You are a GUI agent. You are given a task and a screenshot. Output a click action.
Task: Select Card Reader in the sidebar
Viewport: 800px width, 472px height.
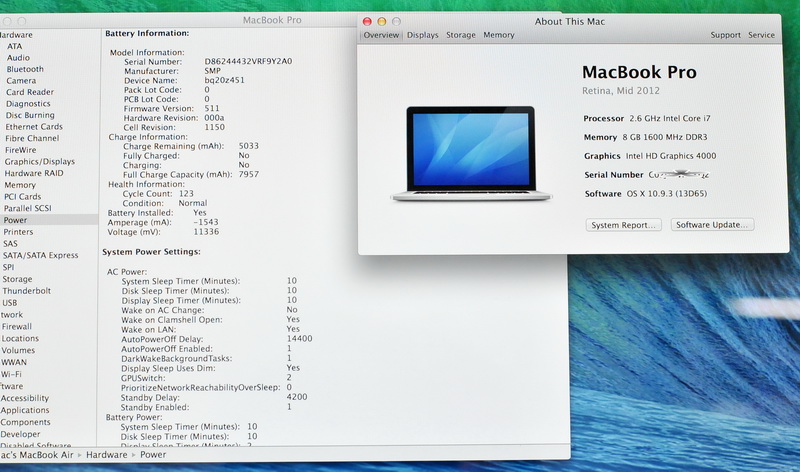[30, 92]
